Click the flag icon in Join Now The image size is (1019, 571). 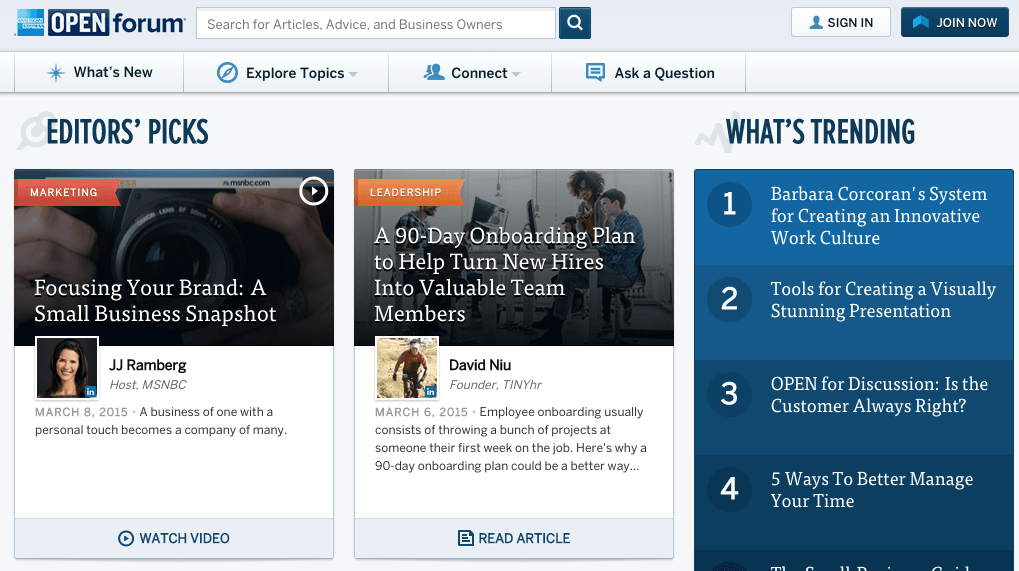click(920, 22)
